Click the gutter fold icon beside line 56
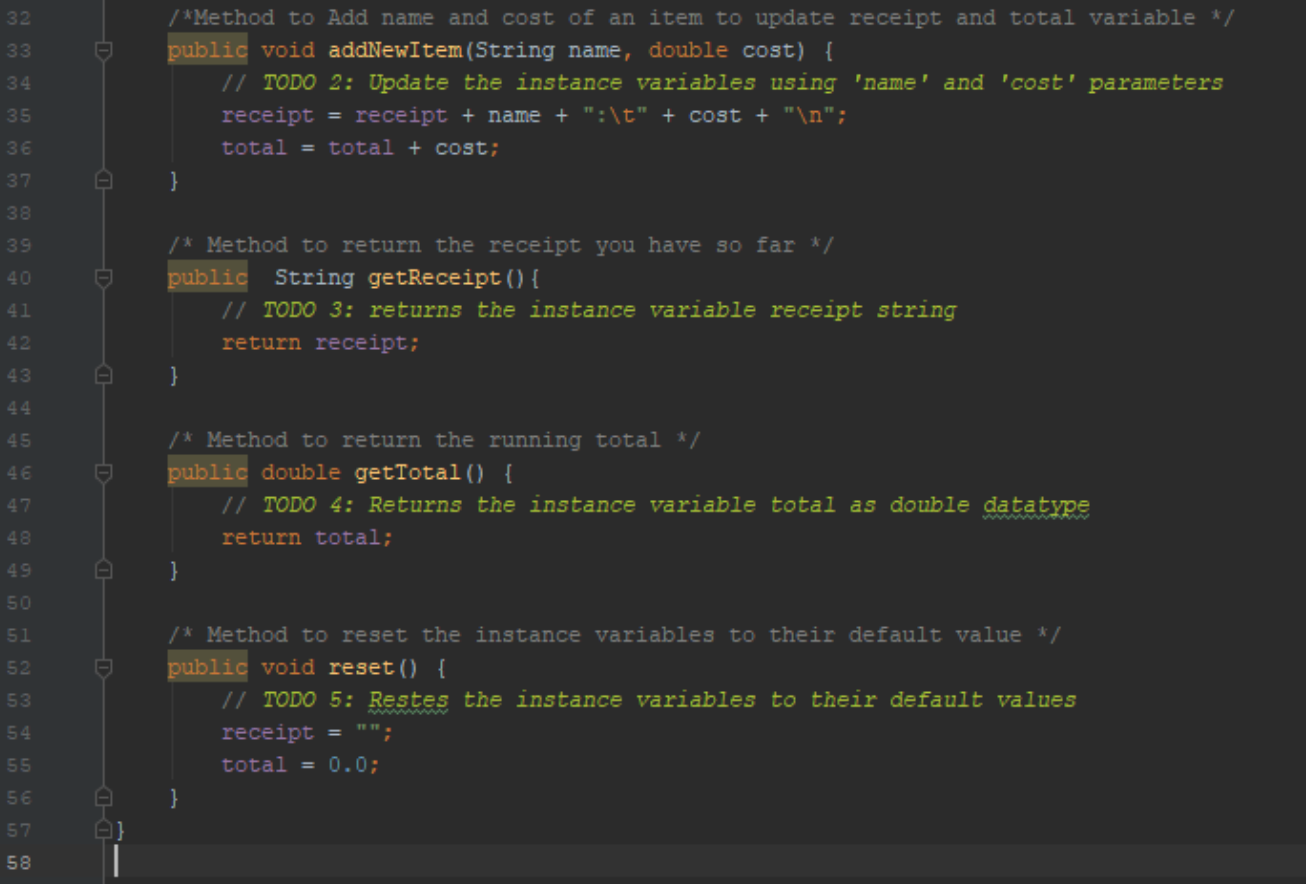Image resolution: width=1306 pixels, height=884 pixels. [x=103, y=797]
